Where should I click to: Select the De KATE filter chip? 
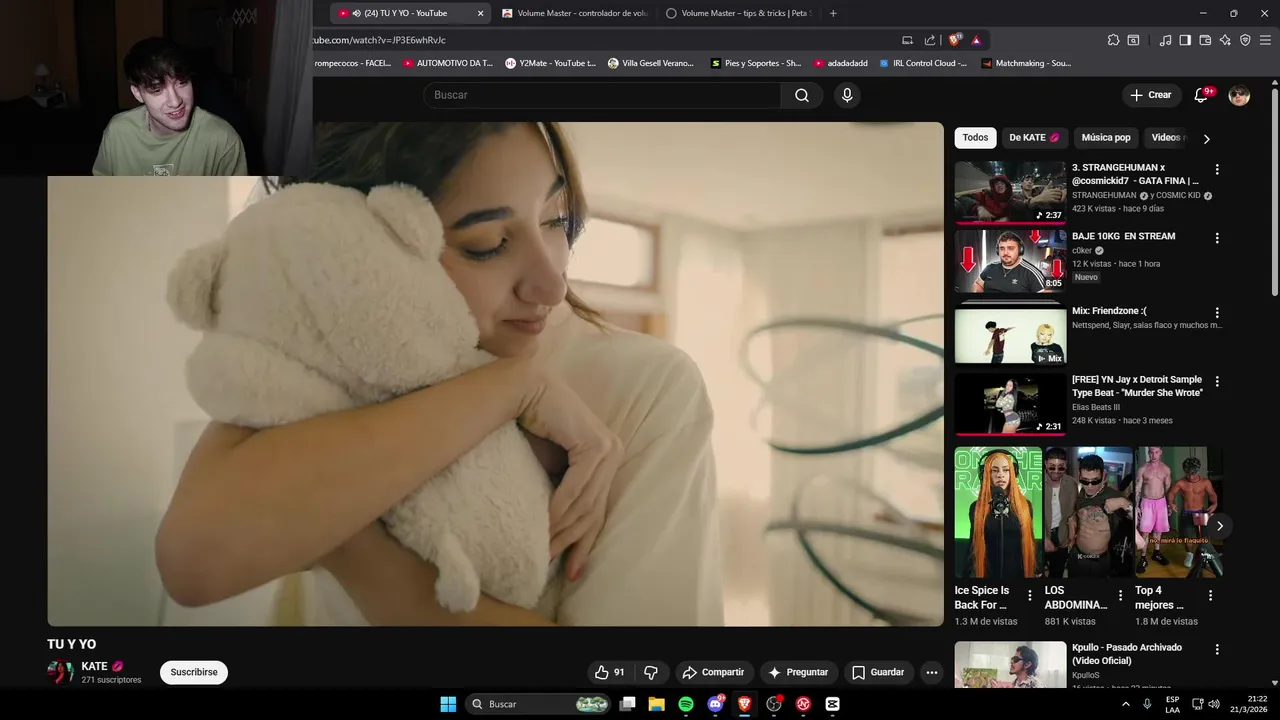[x=1034, y=138]
